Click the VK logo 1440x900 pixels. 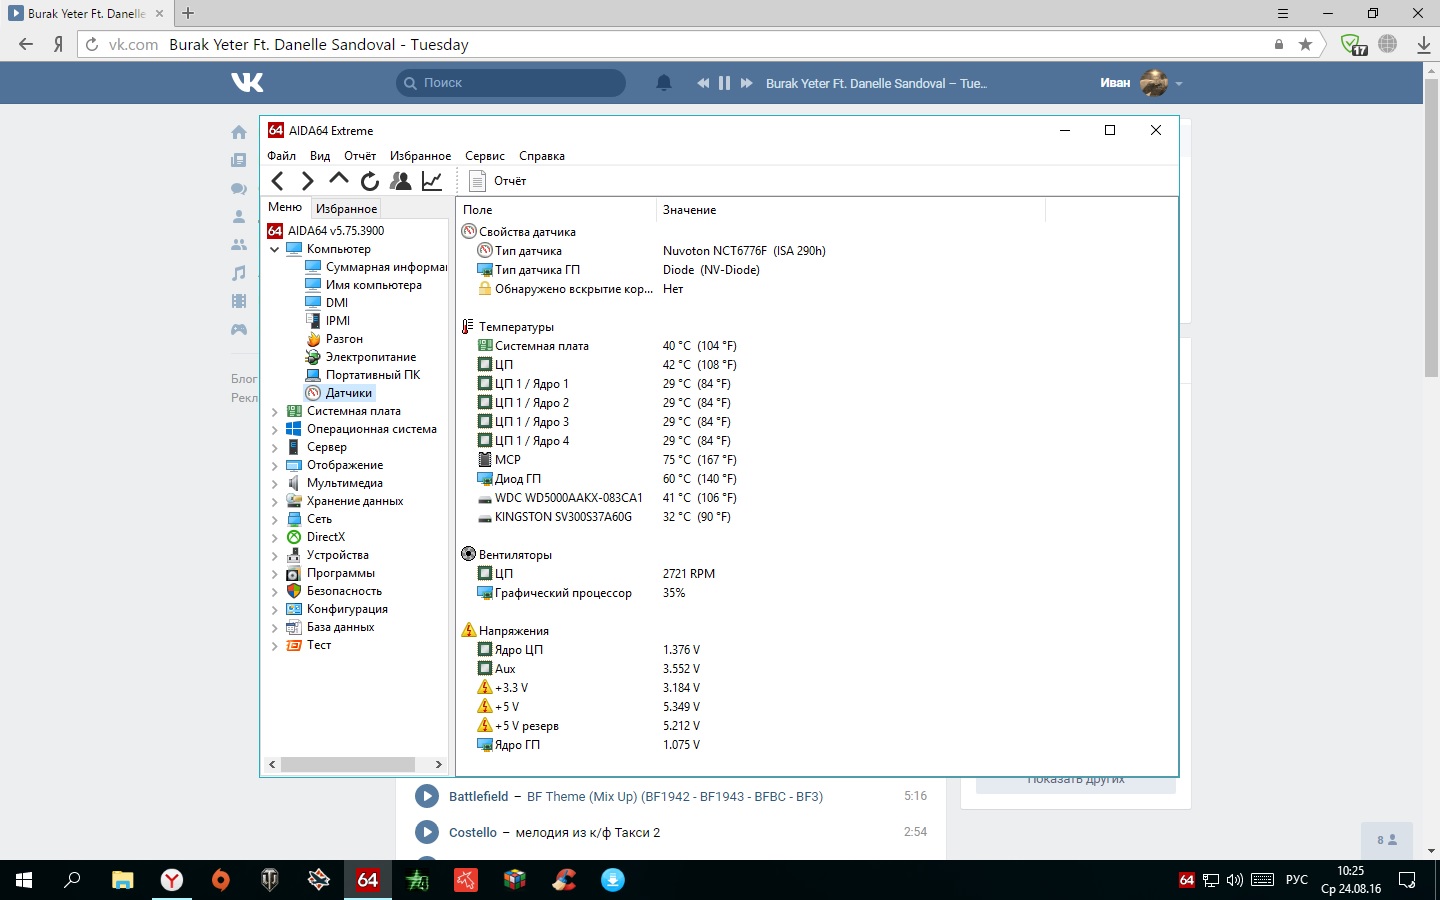tap(247, 83)
